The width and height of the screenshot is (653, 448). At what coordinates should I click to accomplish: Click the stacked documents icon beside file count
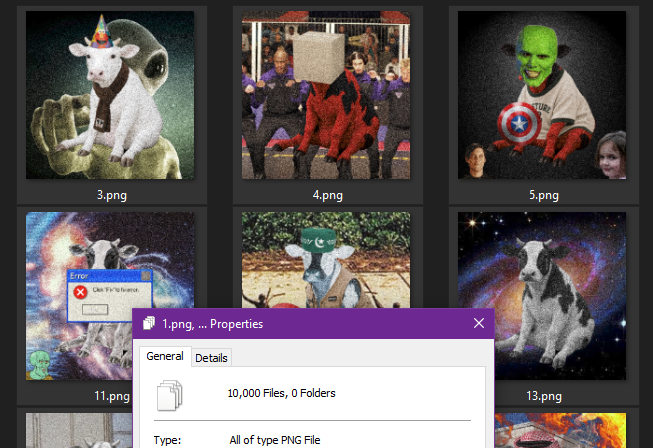tap(169, 395)
